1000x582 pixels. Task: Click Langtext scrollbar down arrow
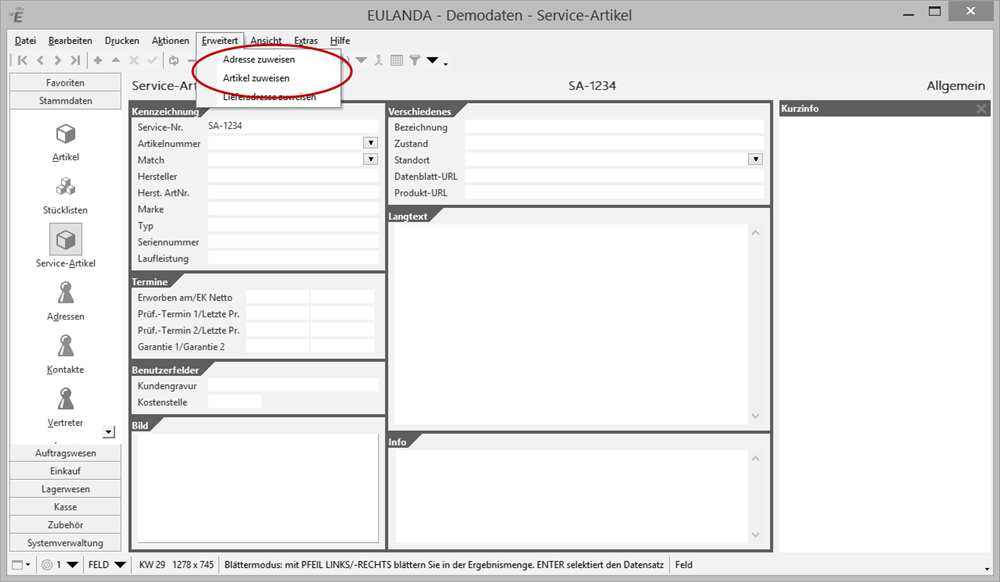756,416
